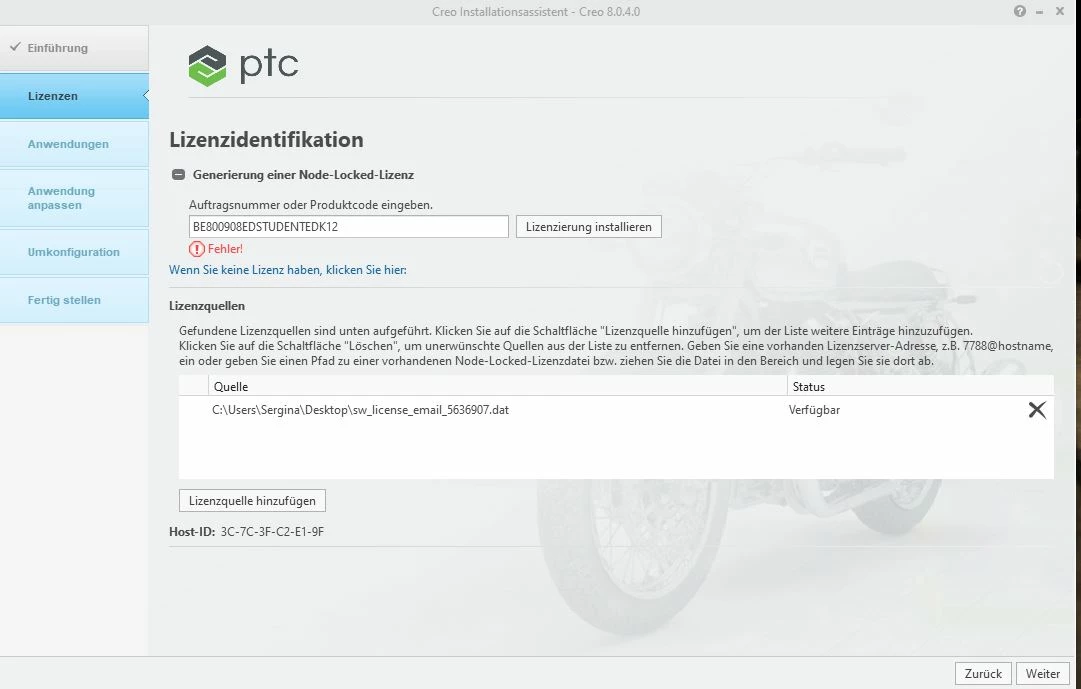Select the Lizenzen step
This screenshot has height=689, width=1081.
[x=74, y=96]
